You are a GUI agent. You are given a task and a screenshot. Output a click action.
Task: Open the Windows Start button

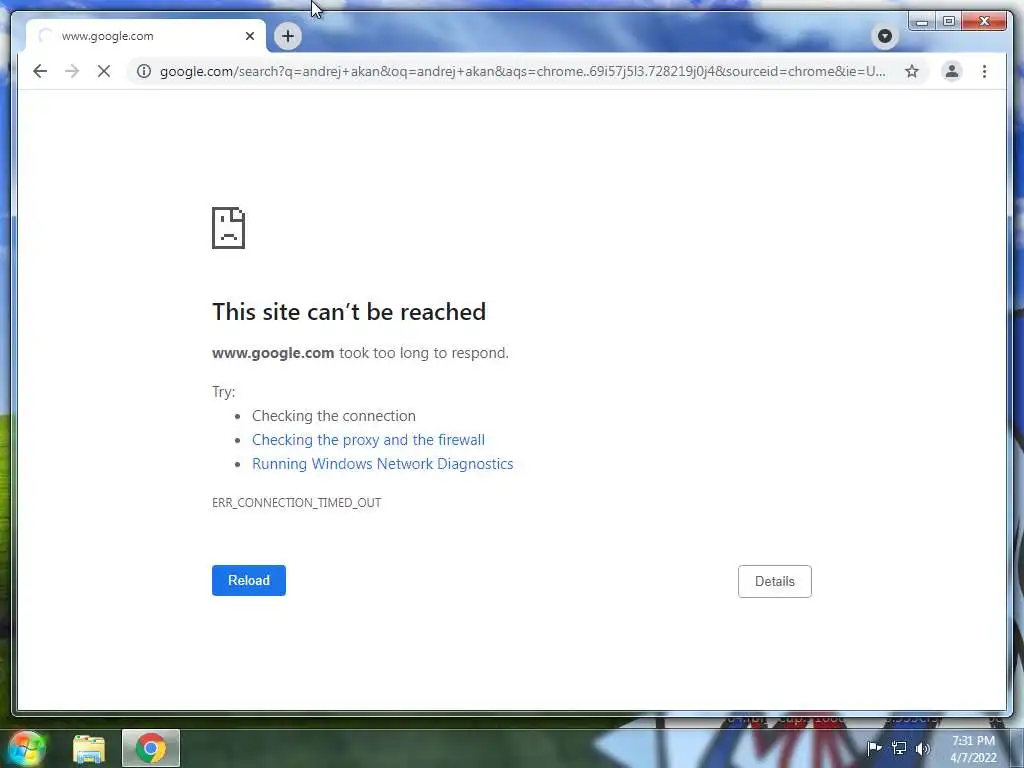pyautogui.click(x=26, y=748)
